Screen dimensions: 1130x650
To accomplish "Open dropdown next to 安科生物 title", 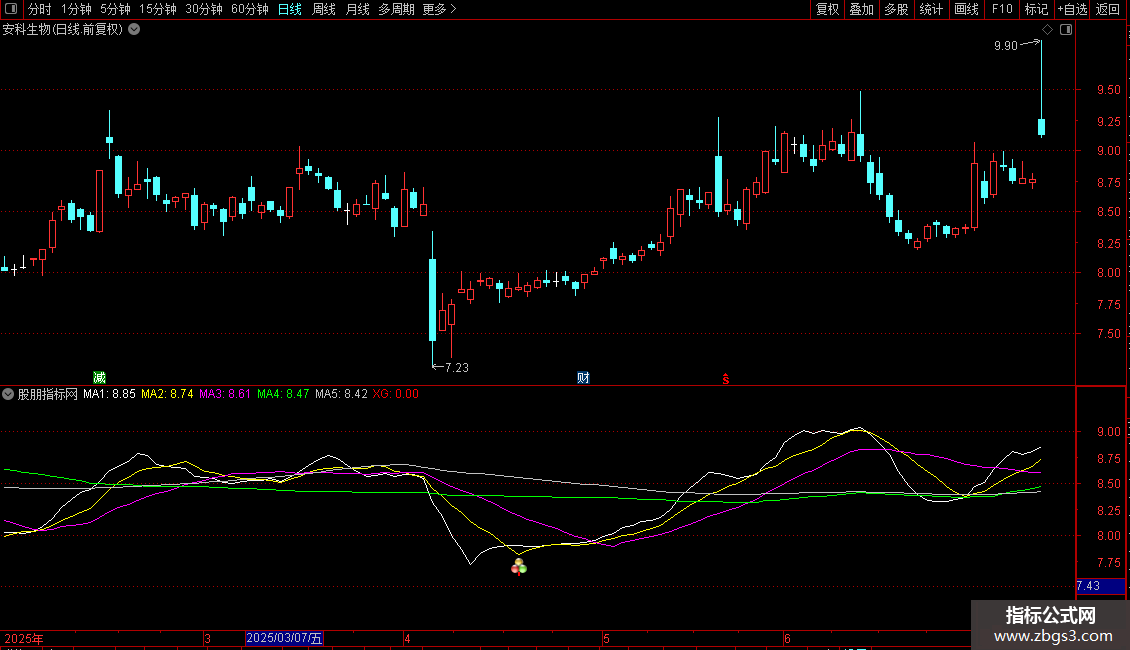I will [134, 30].
